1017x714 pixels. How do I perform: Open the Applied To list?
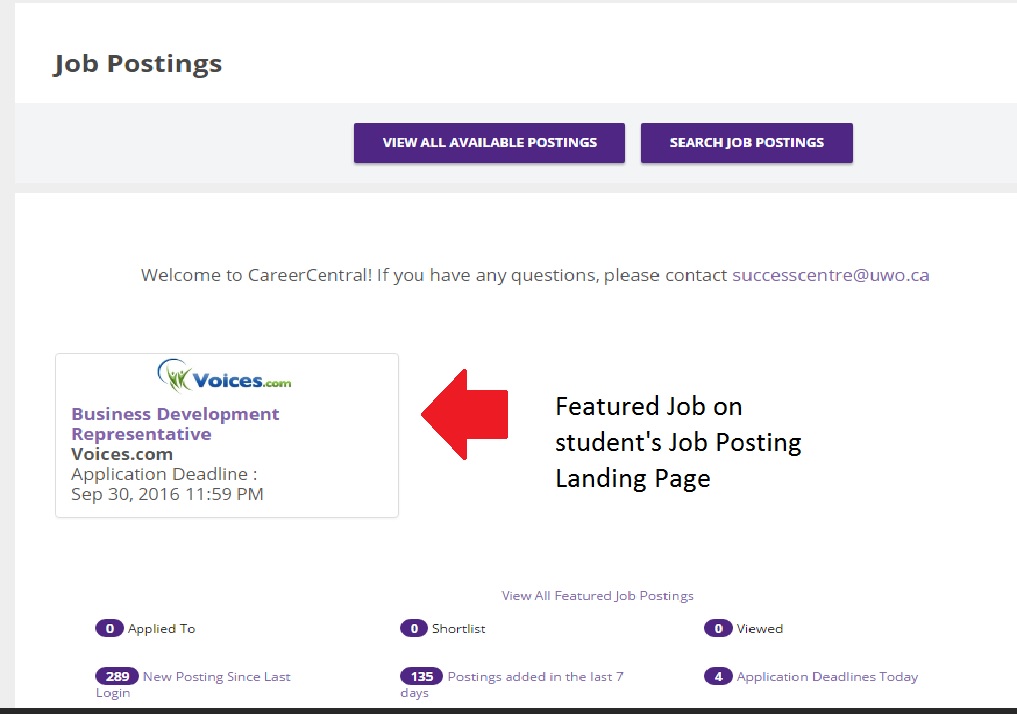pyautogui.click(x=162, y=628)
